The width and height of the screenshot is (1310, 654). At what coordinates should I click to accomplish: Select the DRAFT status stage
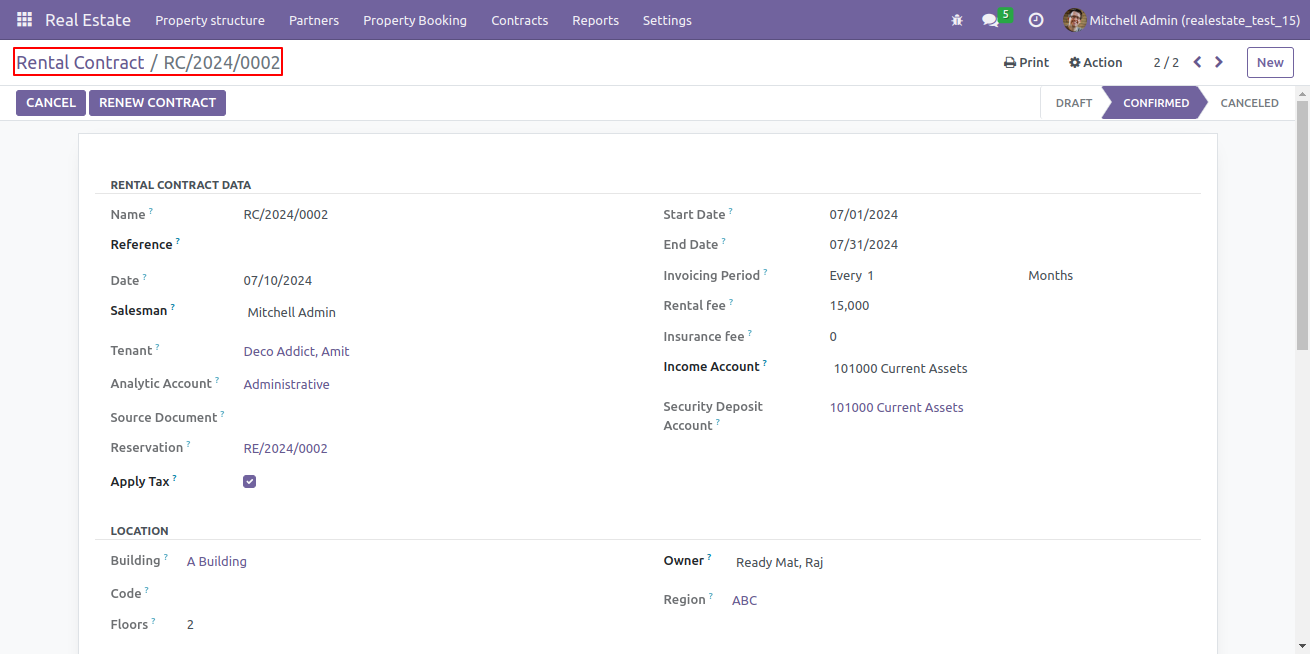pyautogui.click(x=1073, y=103)
